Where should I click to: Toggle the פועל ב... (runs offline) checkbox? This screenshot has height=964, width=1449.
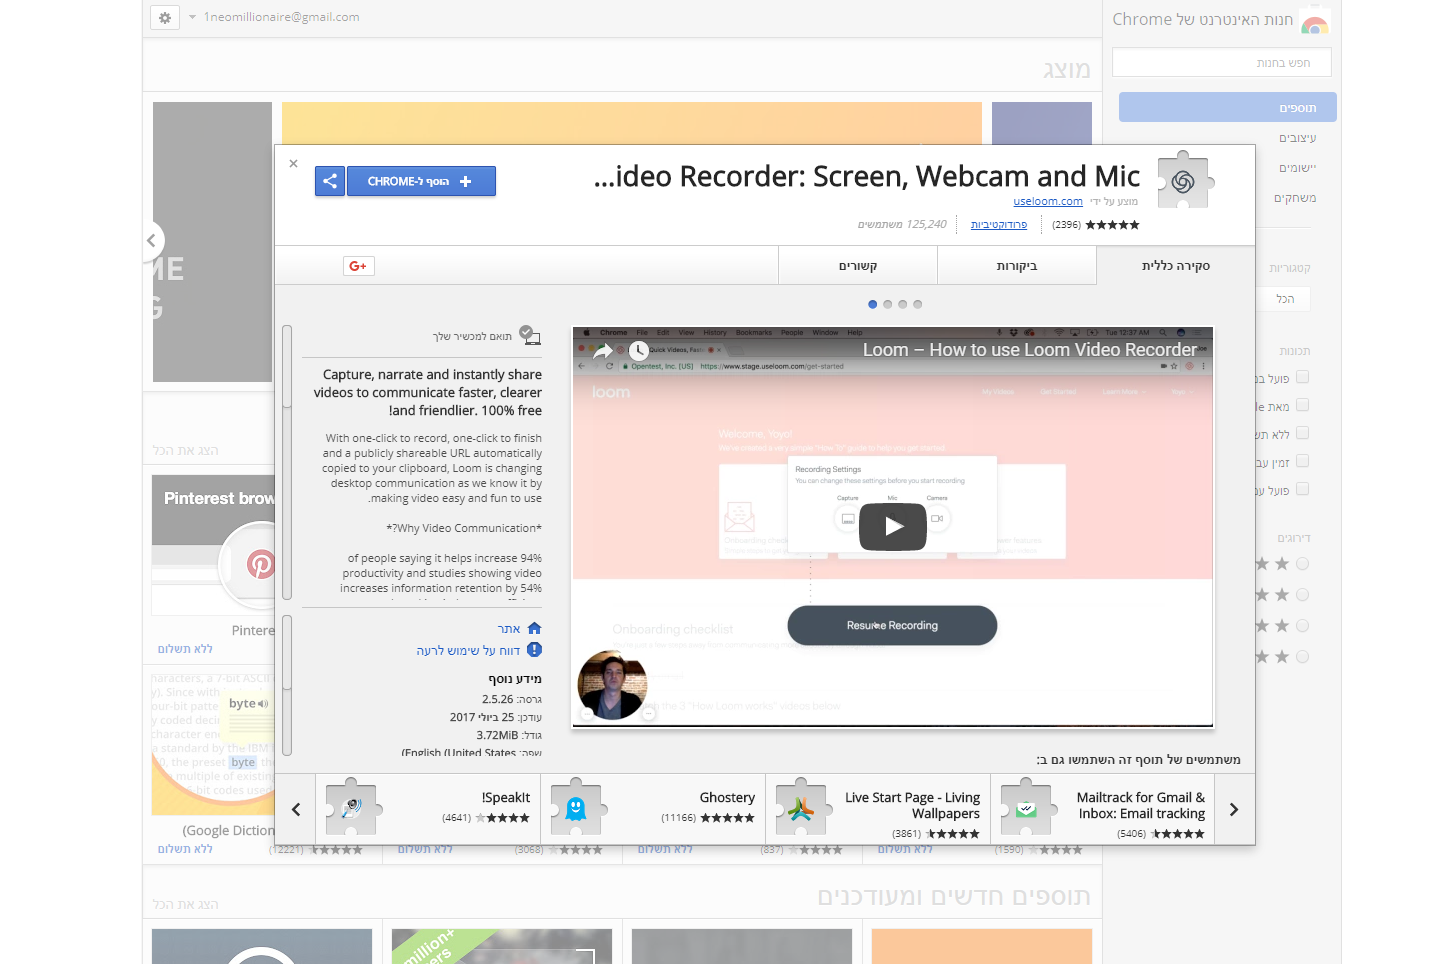tap(1302, 378)
